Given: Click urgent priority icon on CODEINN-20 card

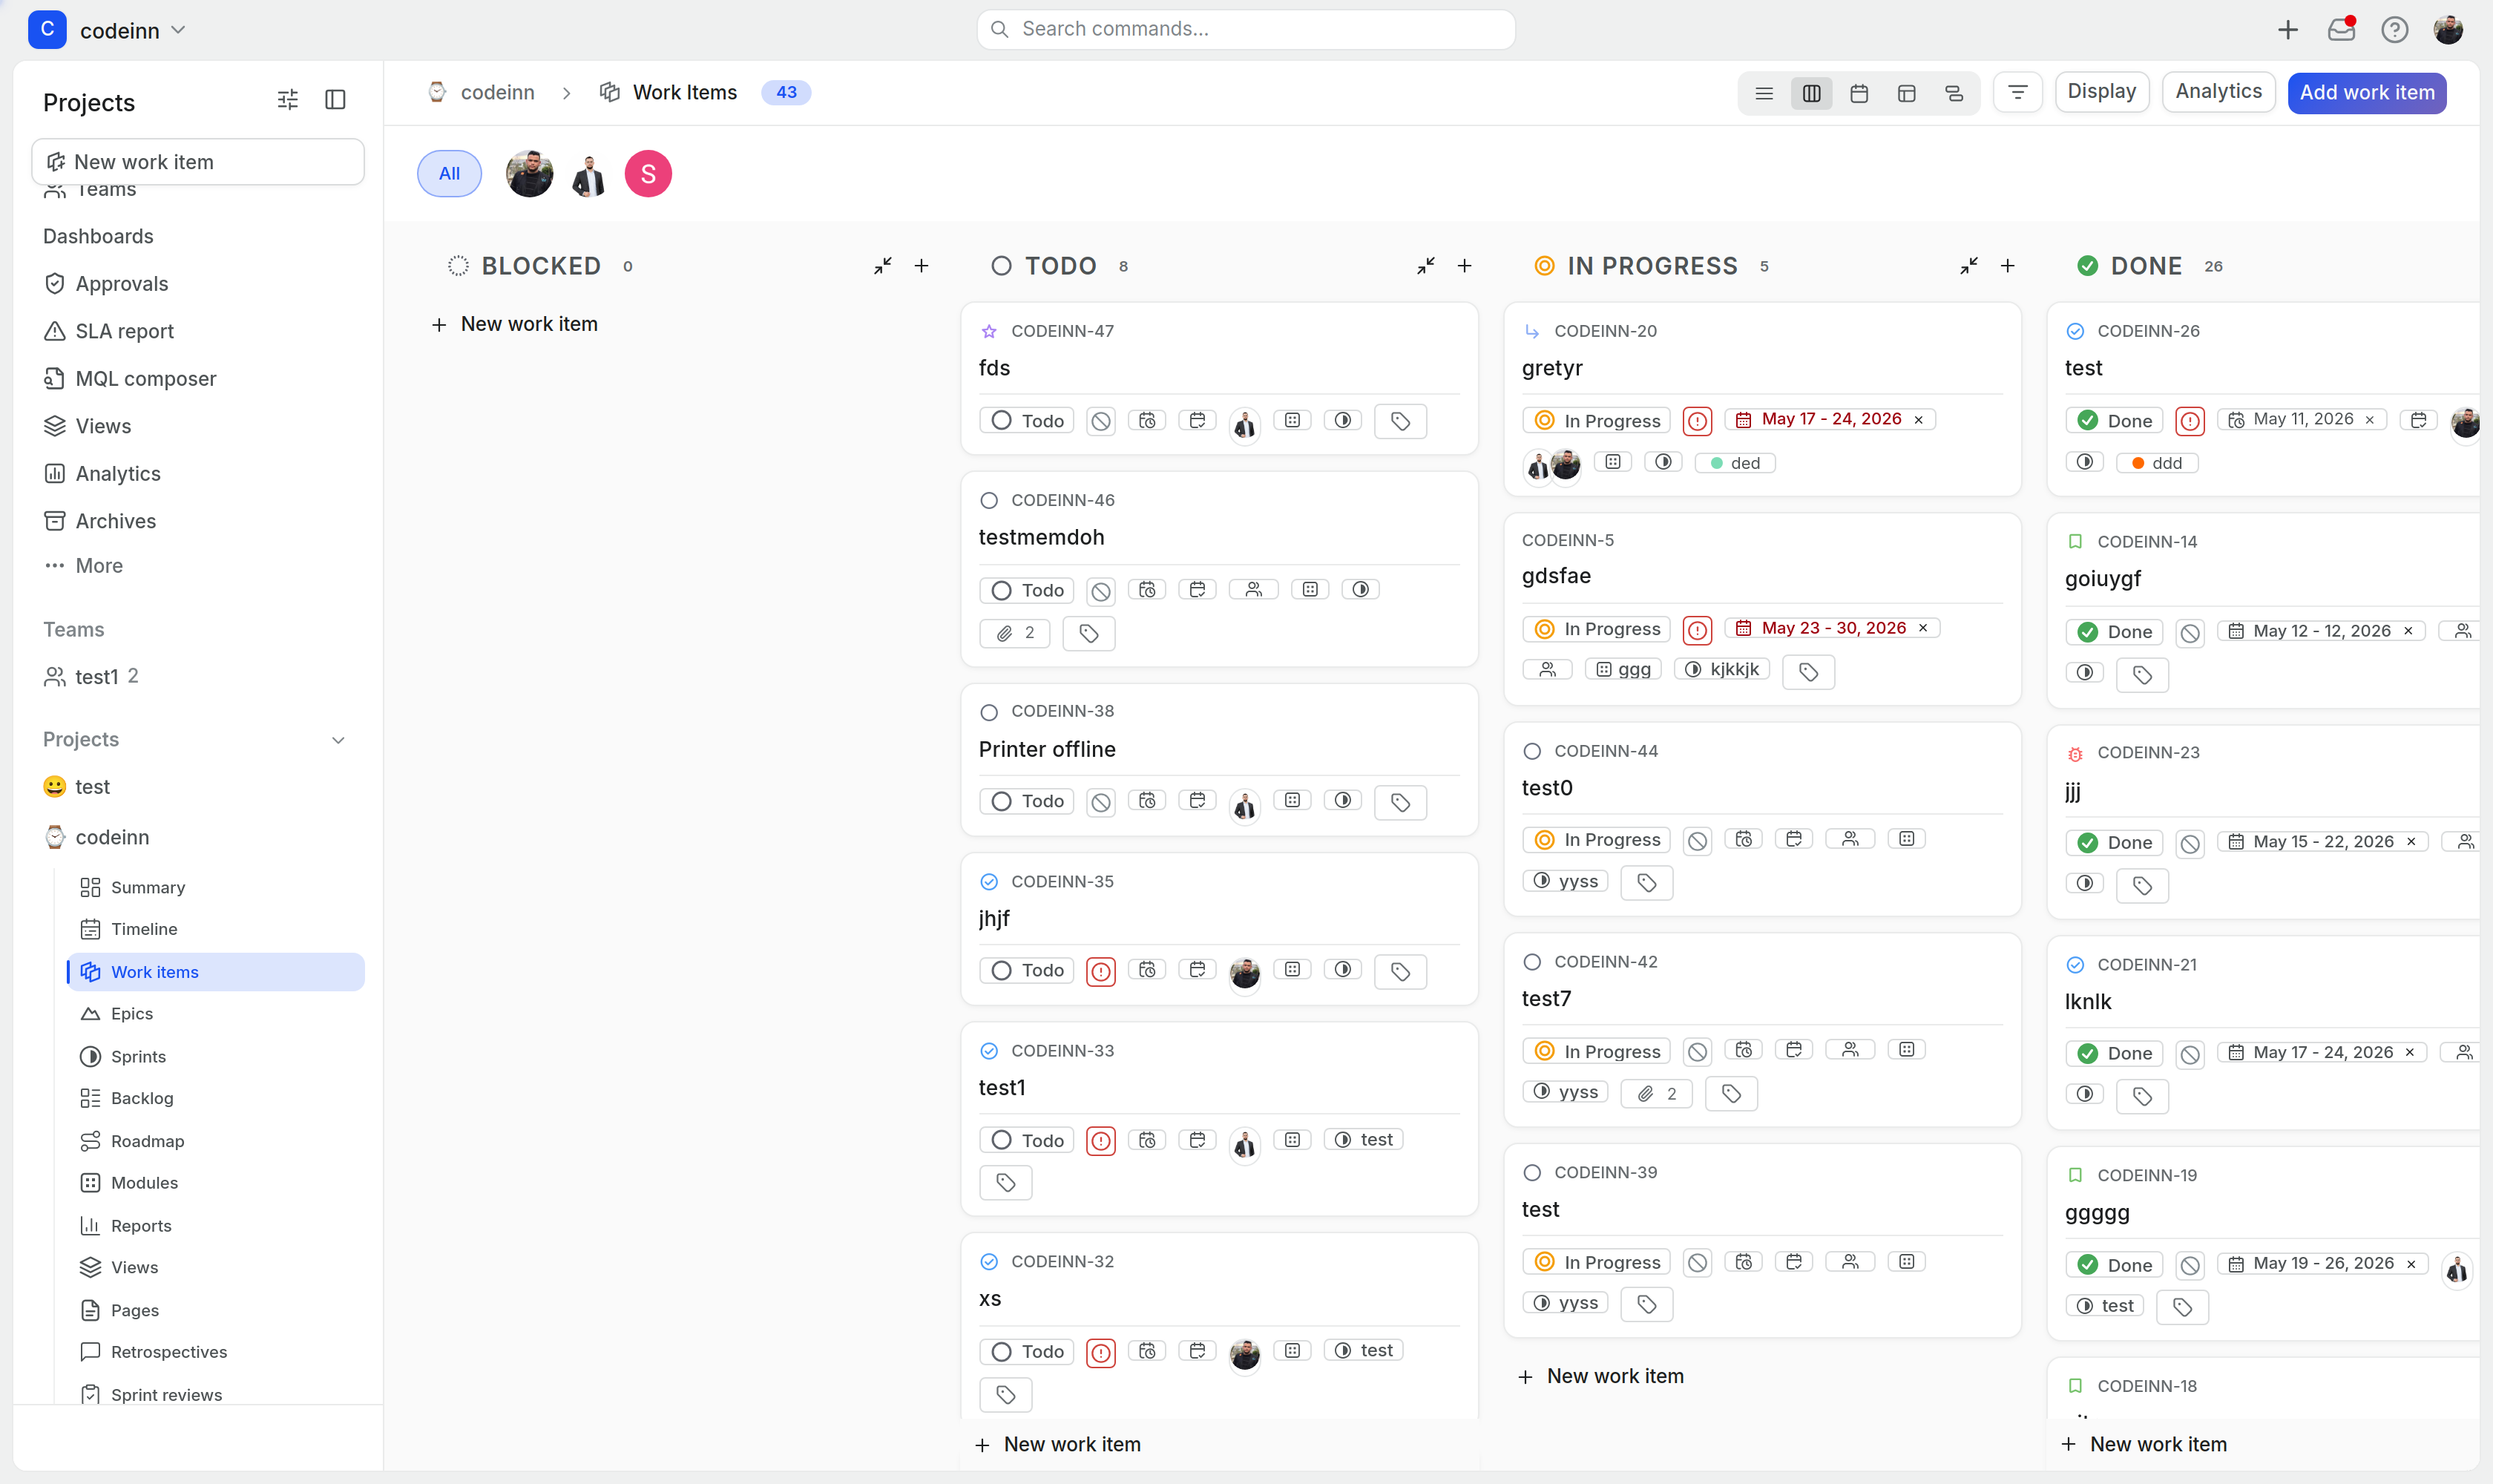Looking at the screenshot, I should (1698, 421).
